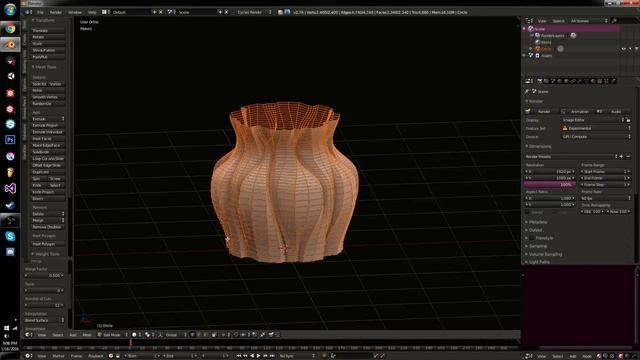
Task: Open the Help menu
Action: pyautogui.click(x=92, y=12)
